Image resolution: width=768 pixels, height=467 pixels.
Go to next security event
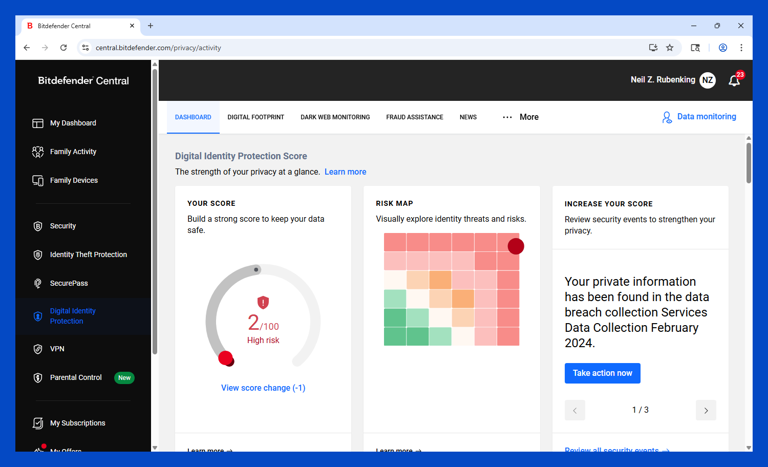click(706, 411)
